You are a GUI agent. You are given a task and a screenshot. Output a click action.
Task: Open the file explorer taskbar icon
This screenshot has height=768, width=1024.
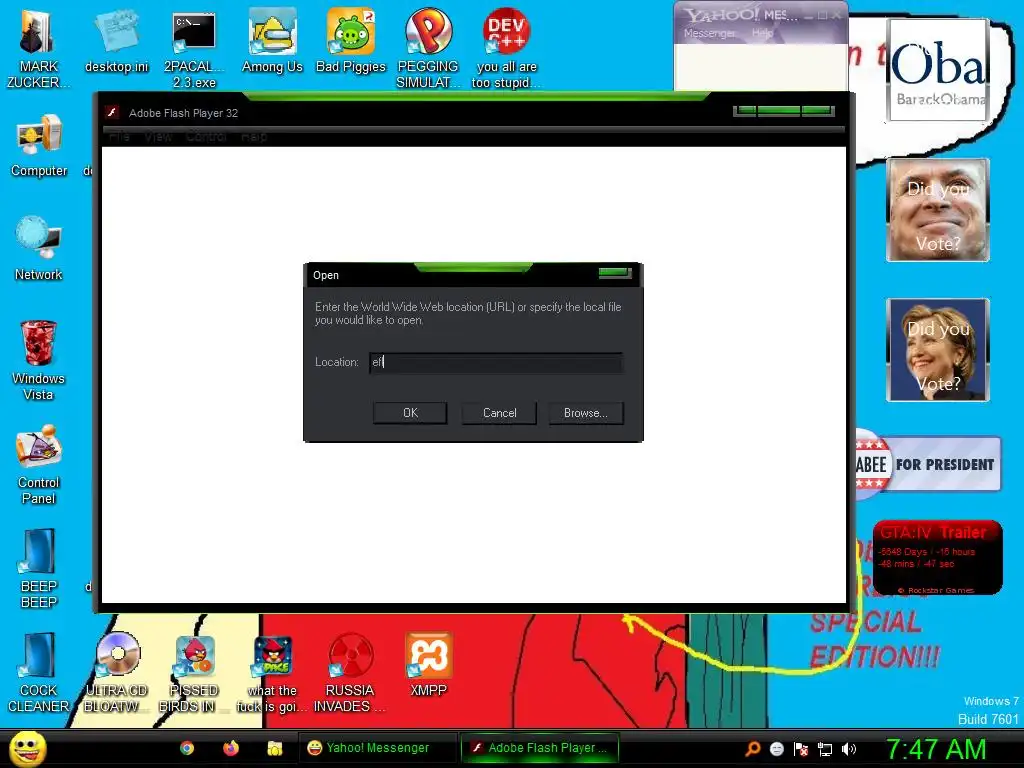click(274, 748)
